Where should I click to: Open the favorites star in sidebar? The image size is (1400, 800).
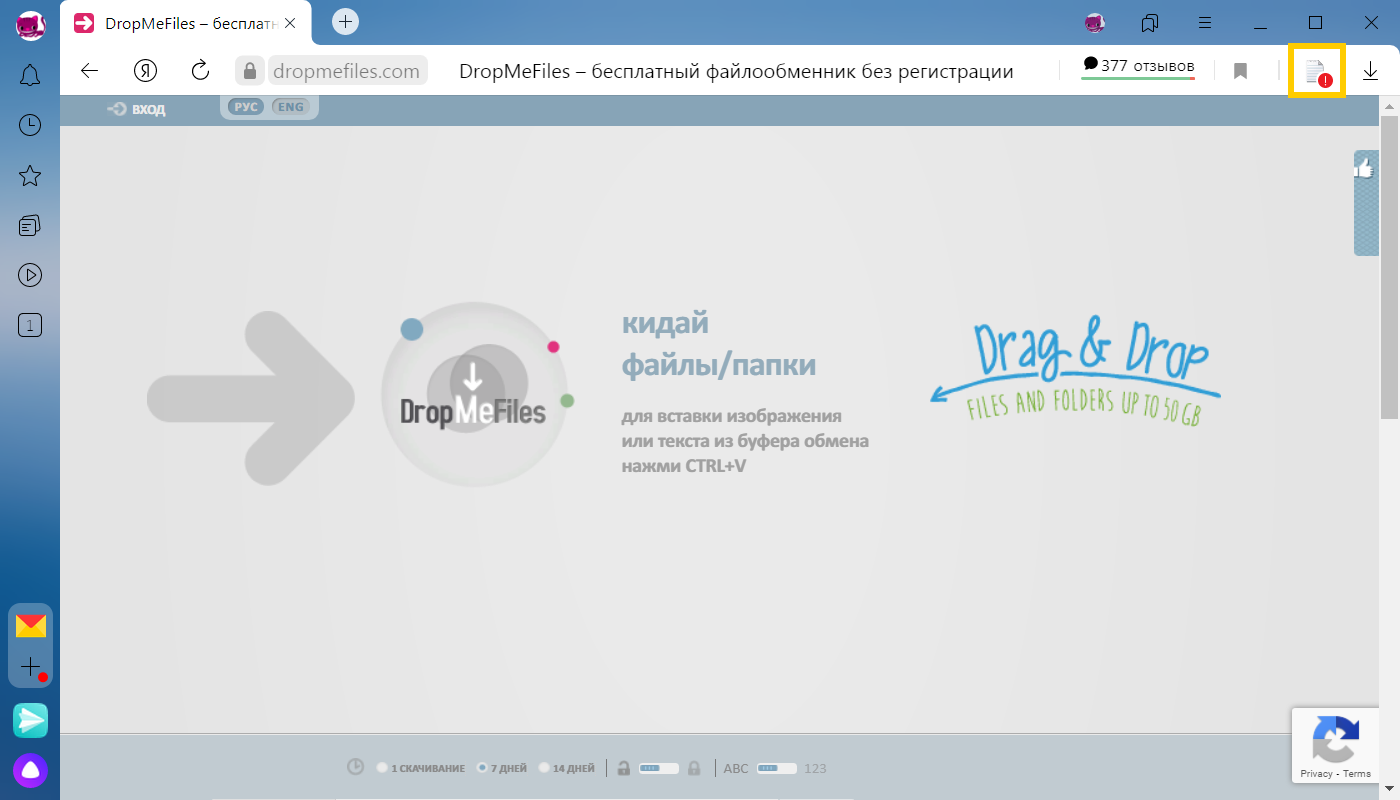[30, 176]
